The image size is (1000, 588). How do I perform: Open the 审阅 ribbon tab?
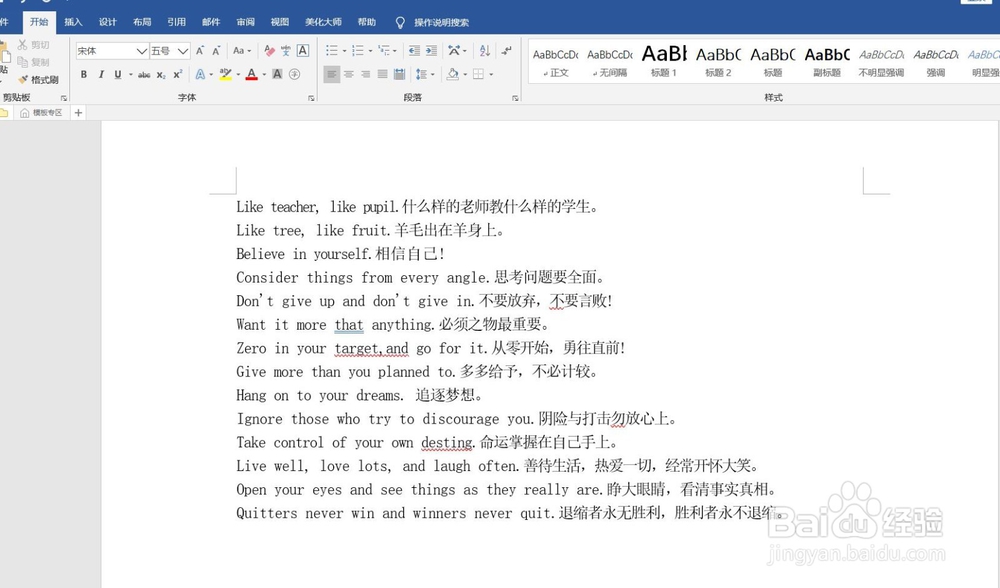coord(243,21)
